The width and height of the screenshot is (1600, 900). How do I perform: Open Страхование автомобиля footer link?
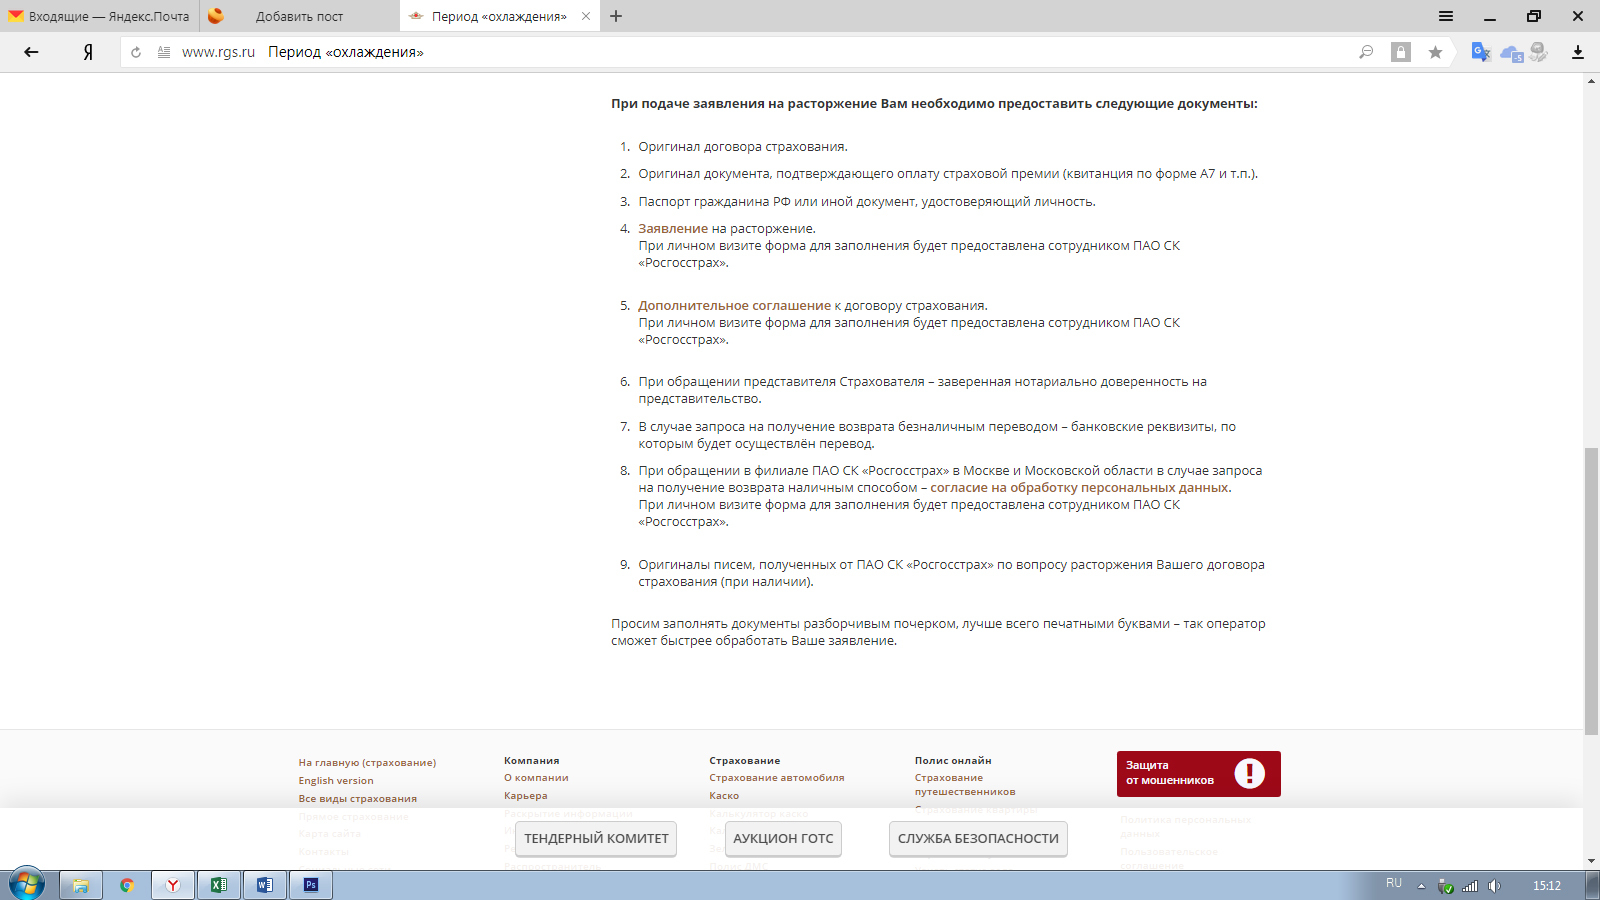click(777, 777)
